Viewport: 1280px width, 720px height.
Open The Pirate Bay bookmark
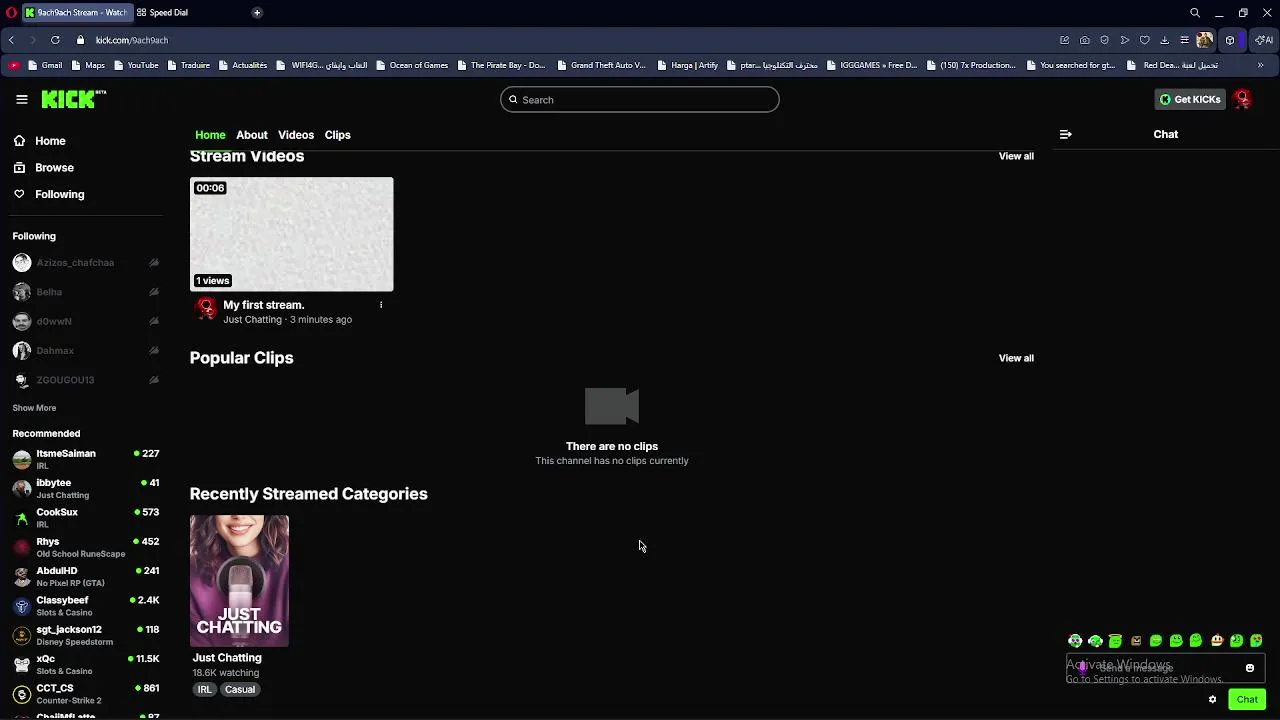[x=501, y=65]
